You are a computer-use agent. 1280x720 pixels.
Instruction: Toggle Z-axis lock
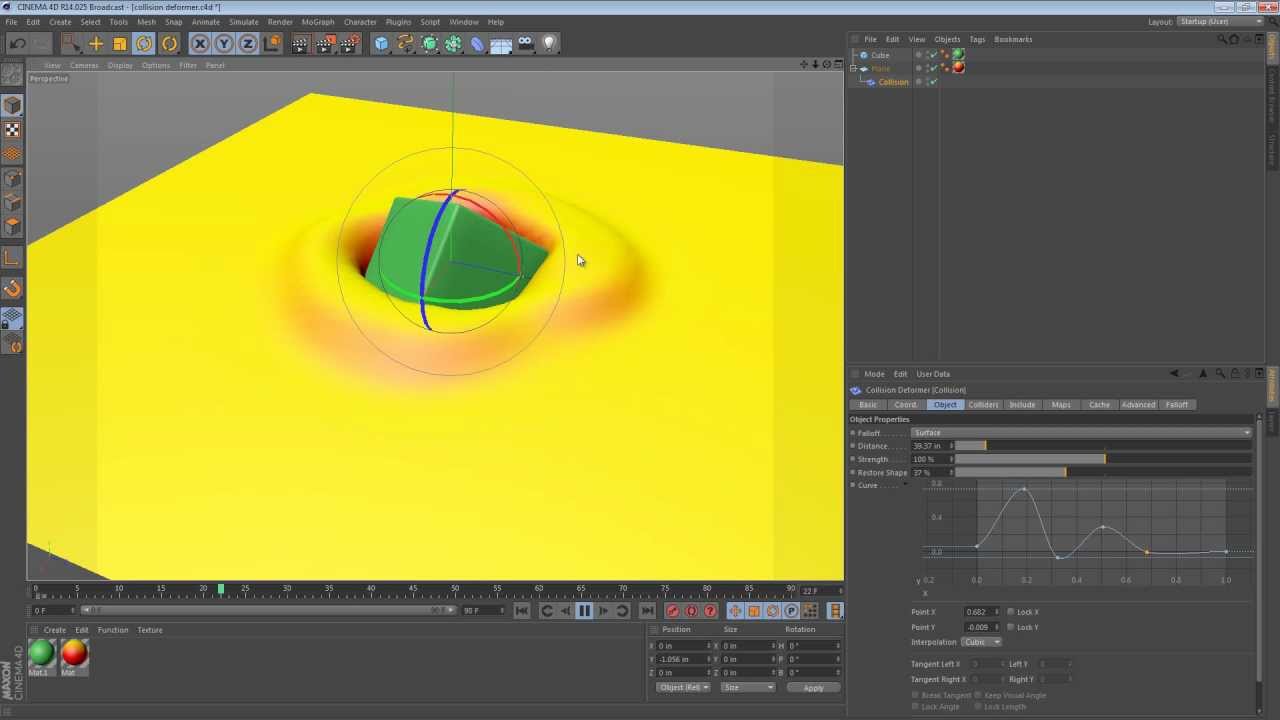(248, 43)
